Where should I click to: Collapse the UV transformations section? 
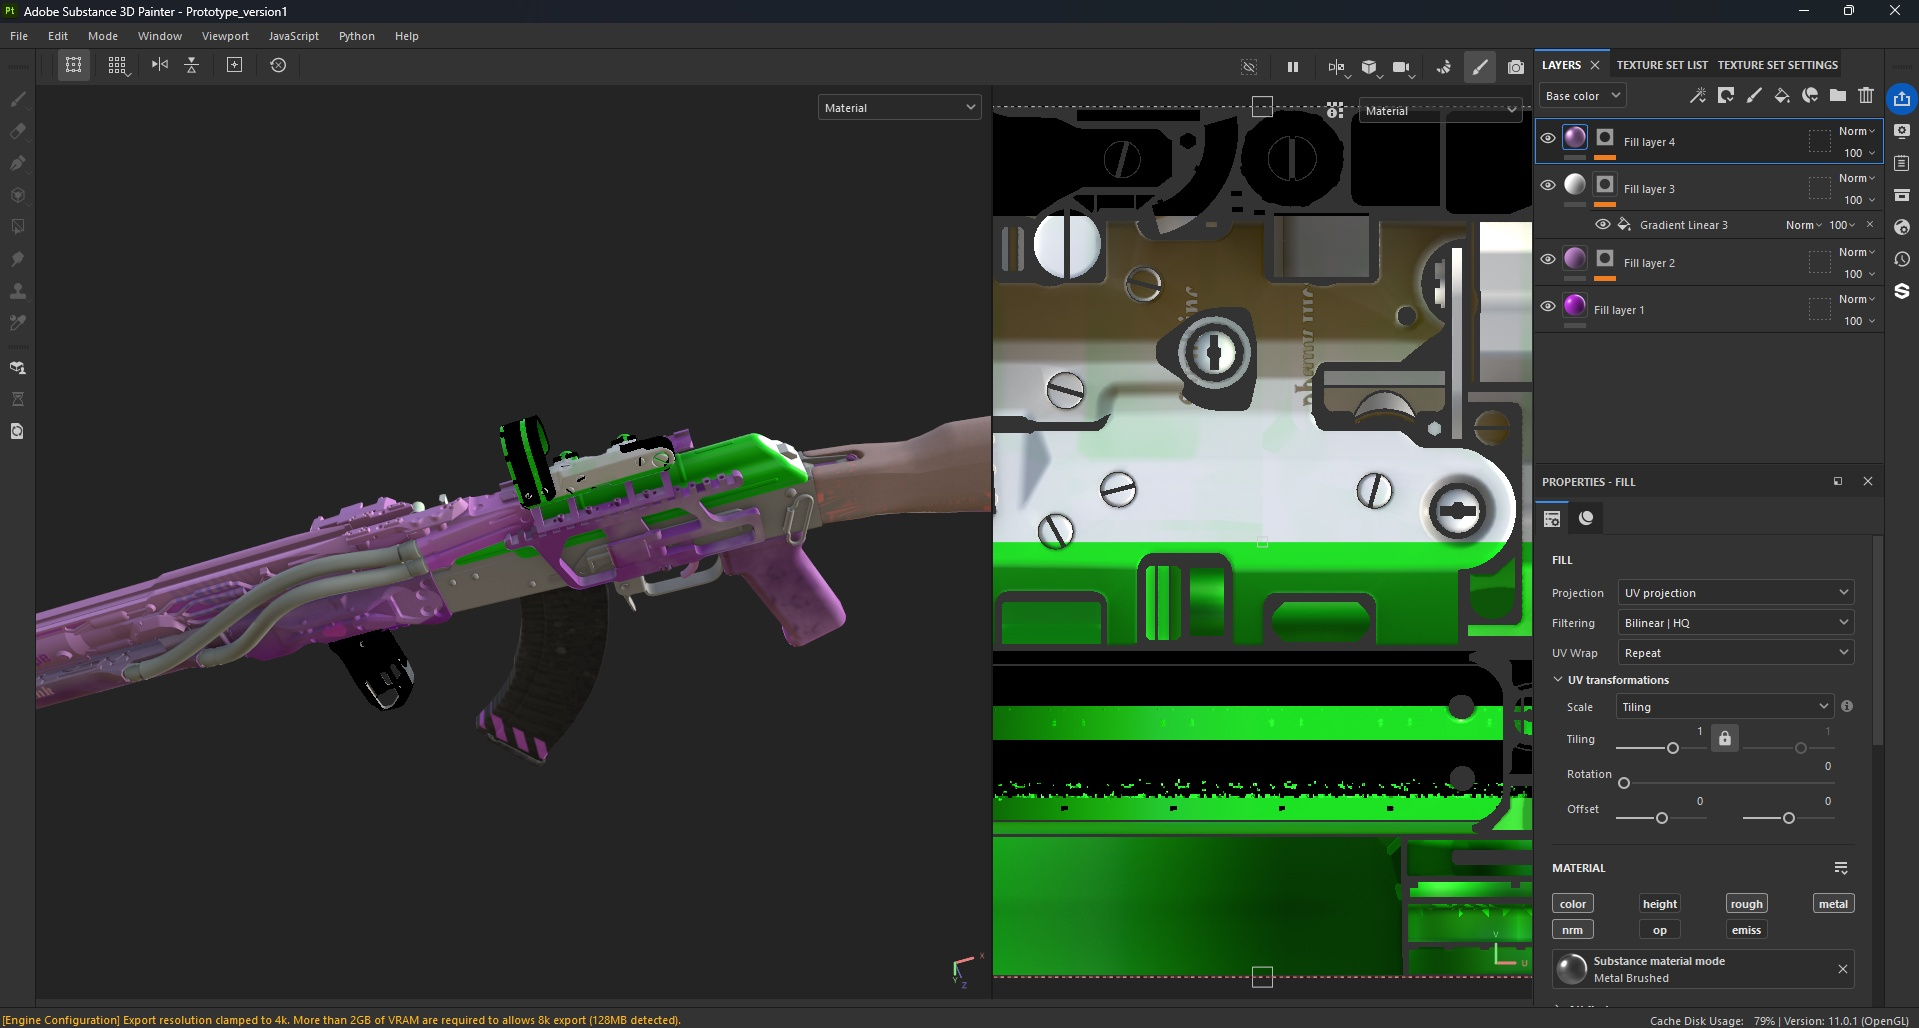point(1558,680)
